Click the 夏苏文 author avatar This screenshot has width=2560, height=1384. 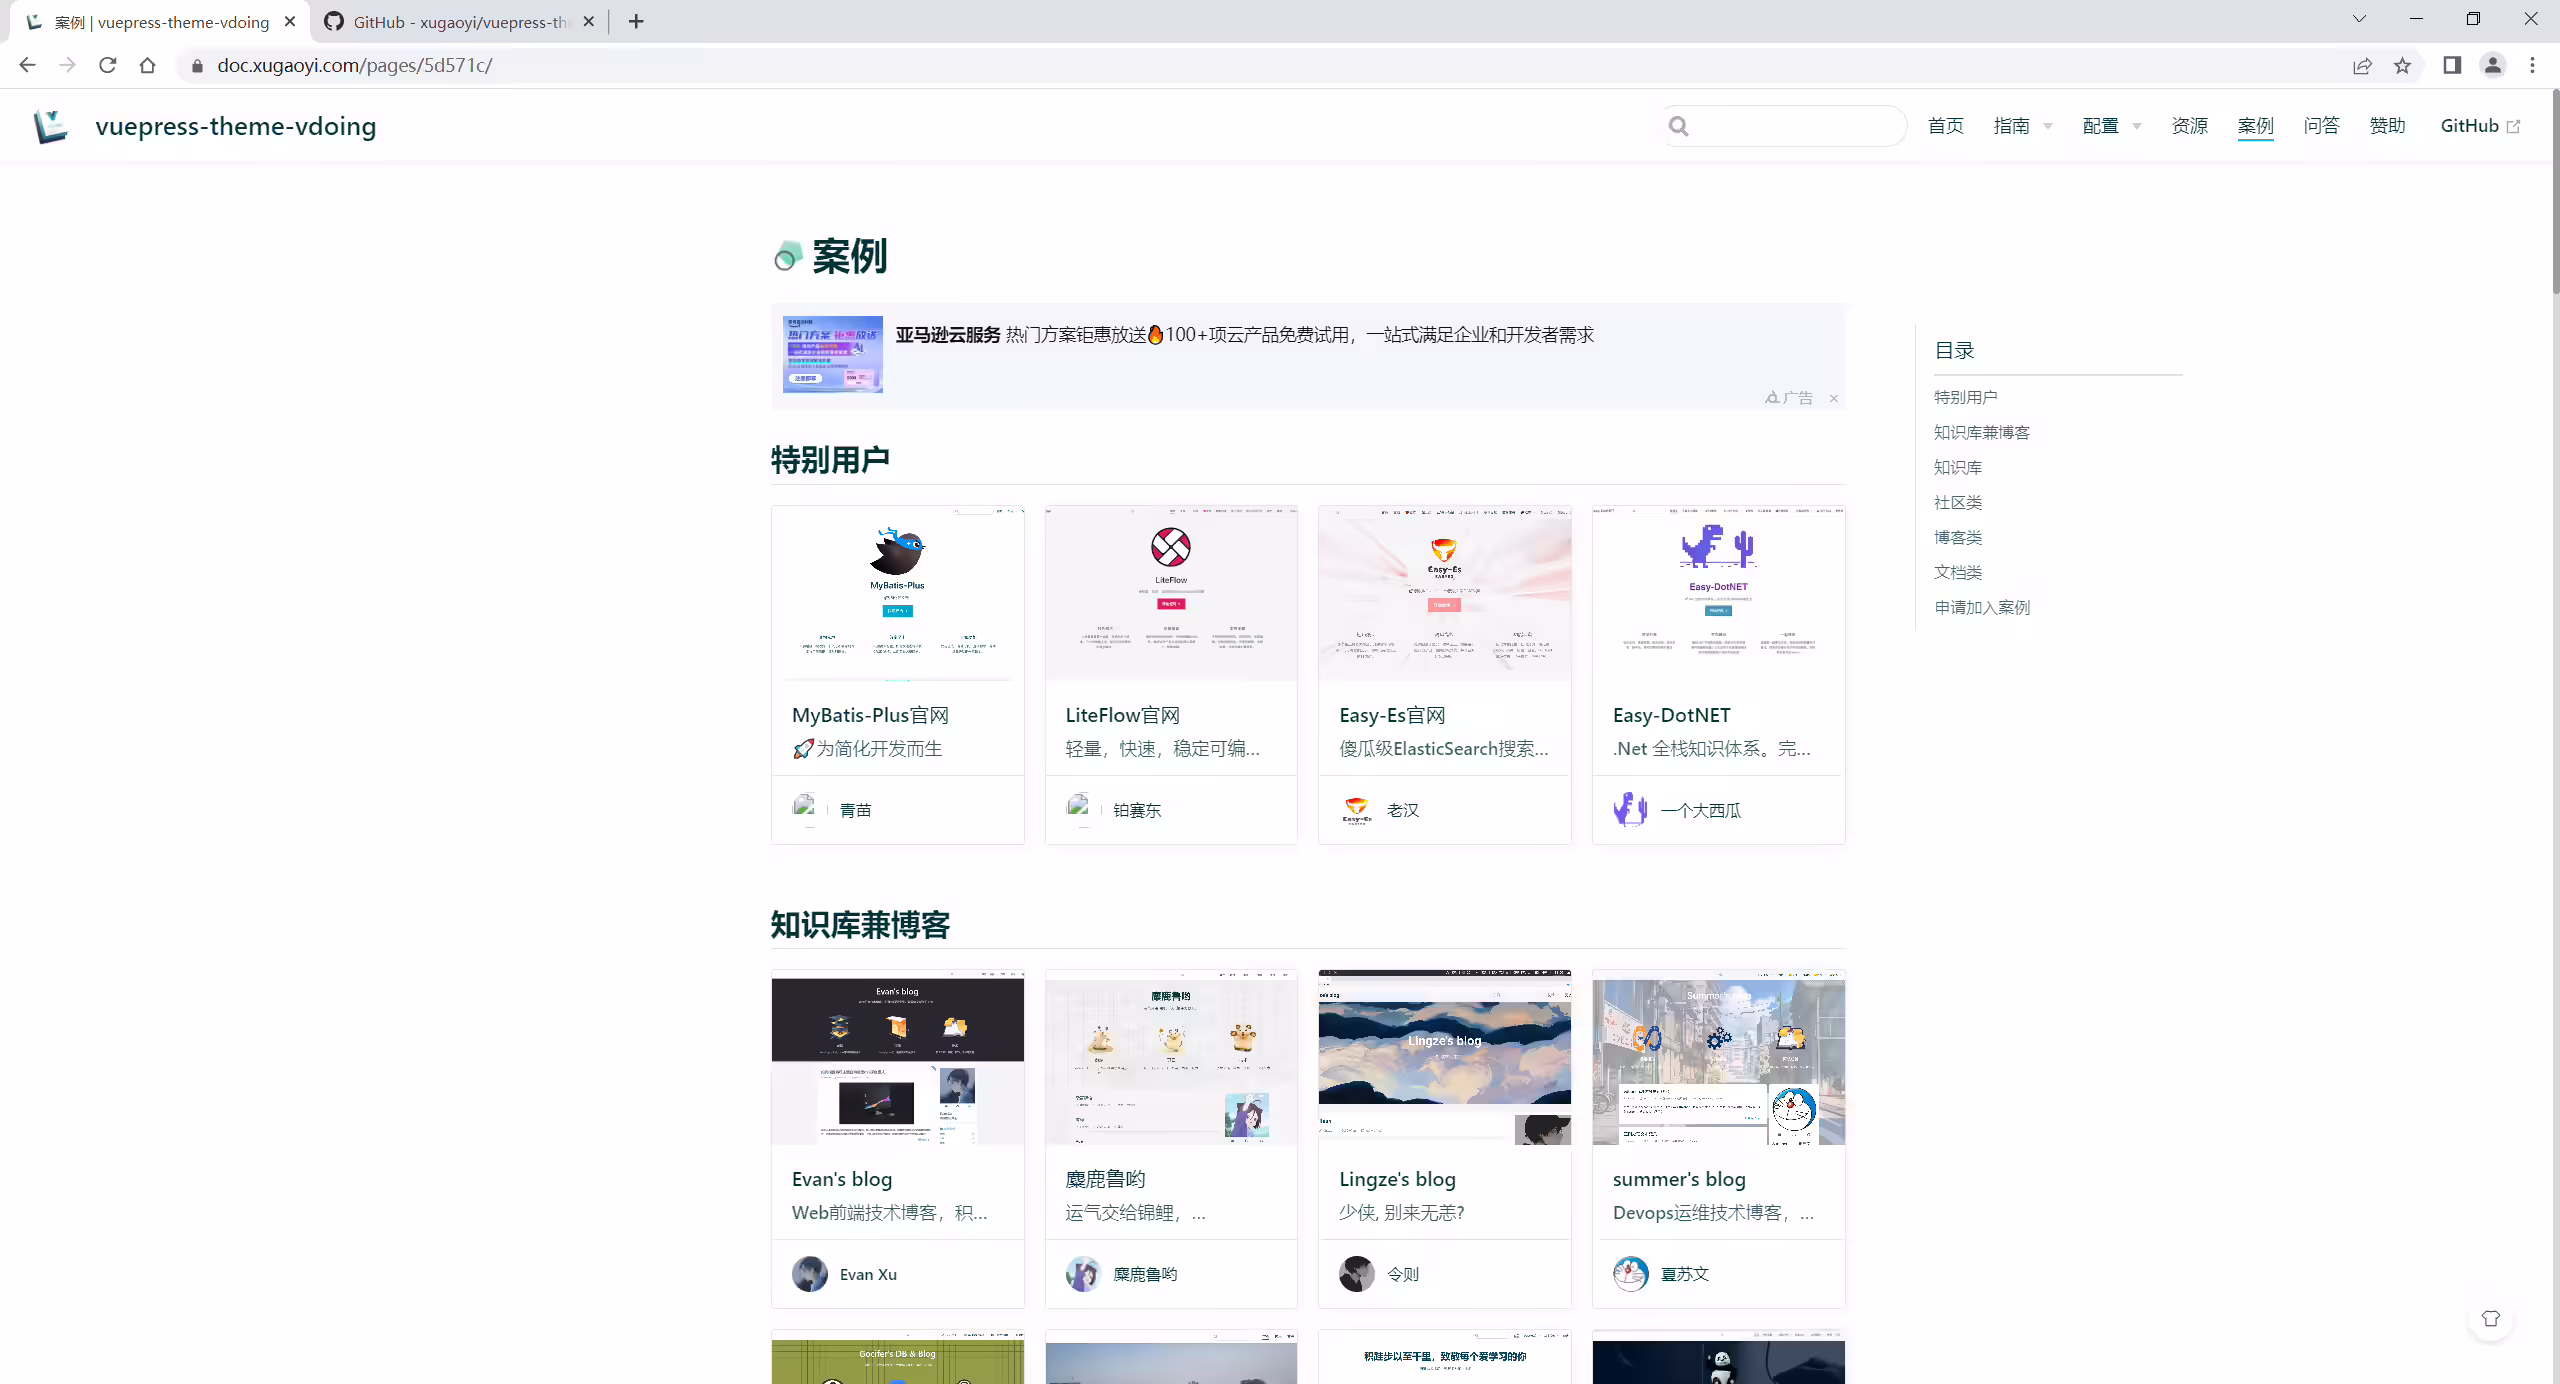click(x=1631, y=1273)
